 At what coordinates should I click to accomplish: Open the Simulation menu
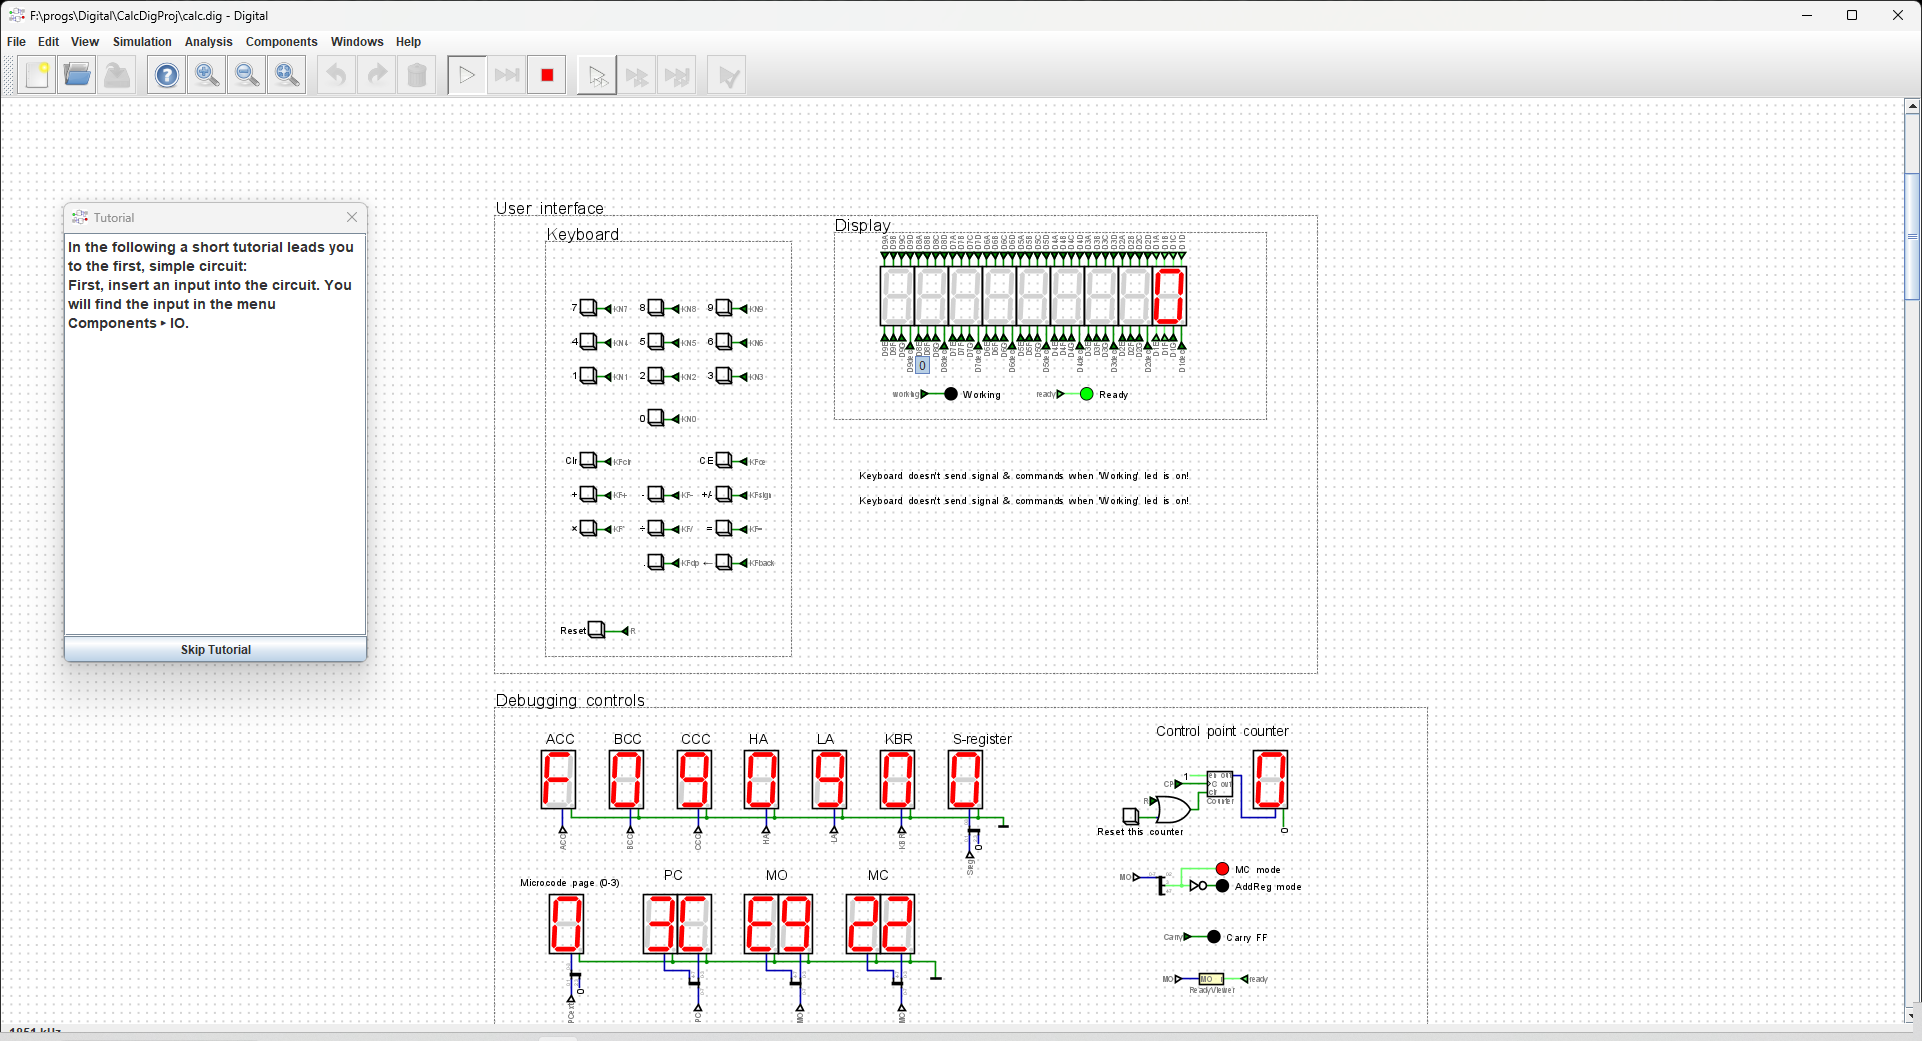(x=142, y=42)
